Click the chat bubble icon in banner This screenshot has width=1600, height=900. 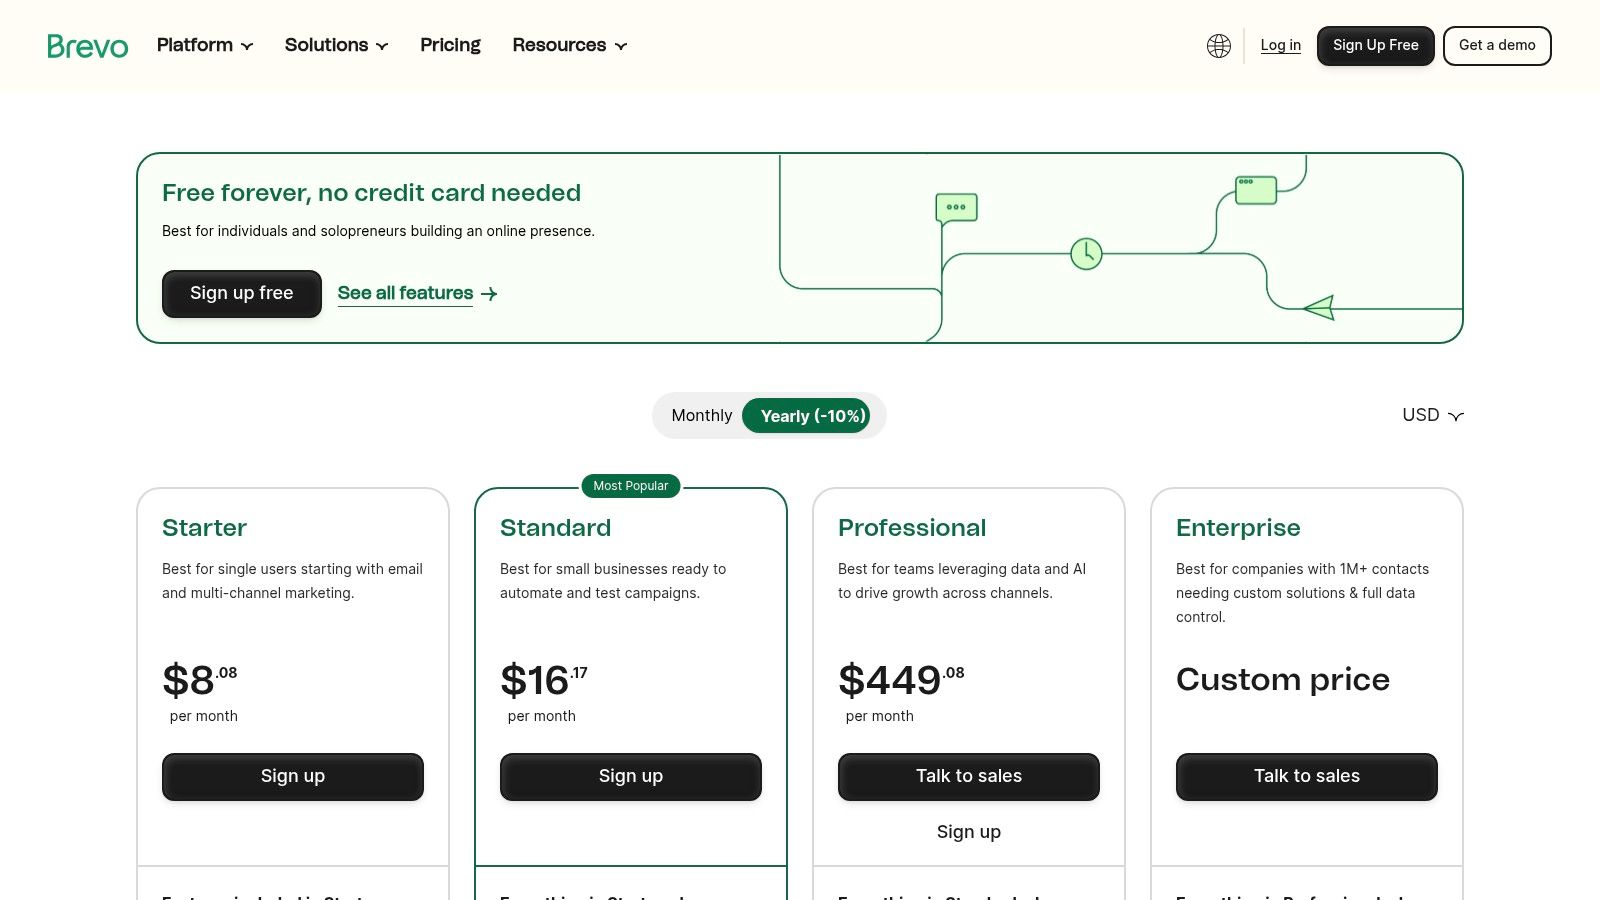coord(956,207)
